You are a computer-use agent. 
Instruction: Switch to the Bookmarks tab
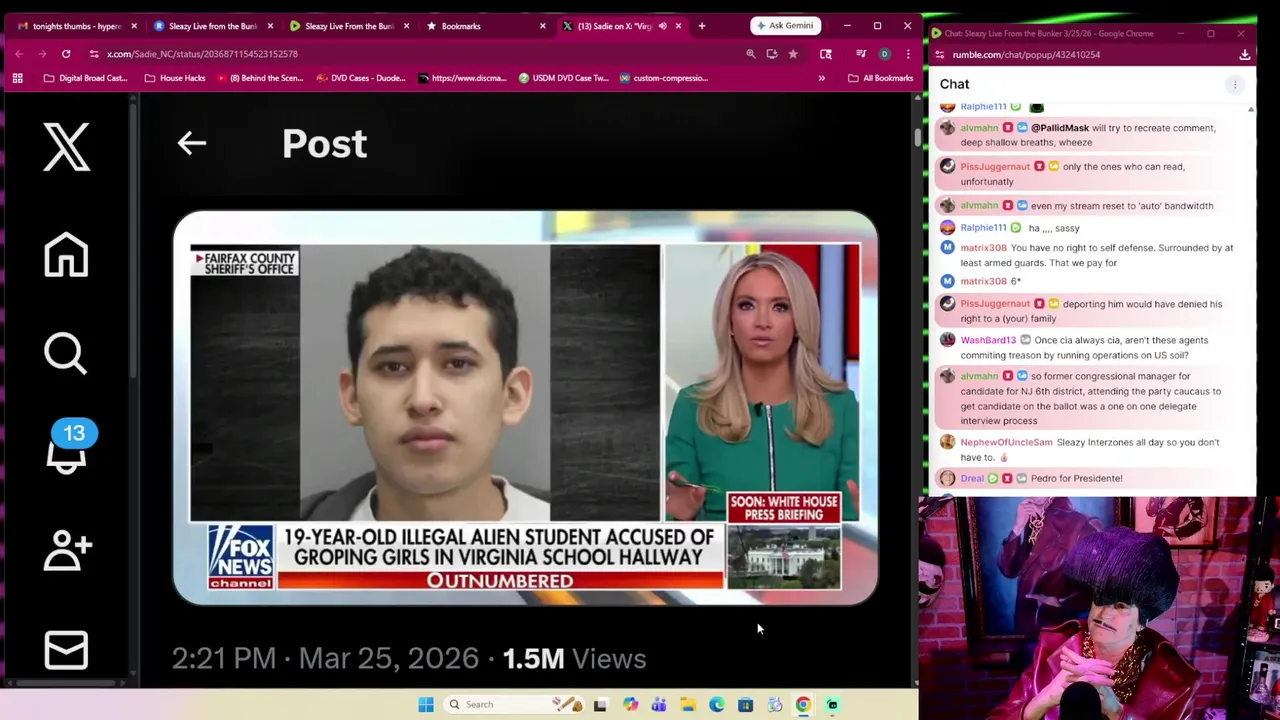484,26
